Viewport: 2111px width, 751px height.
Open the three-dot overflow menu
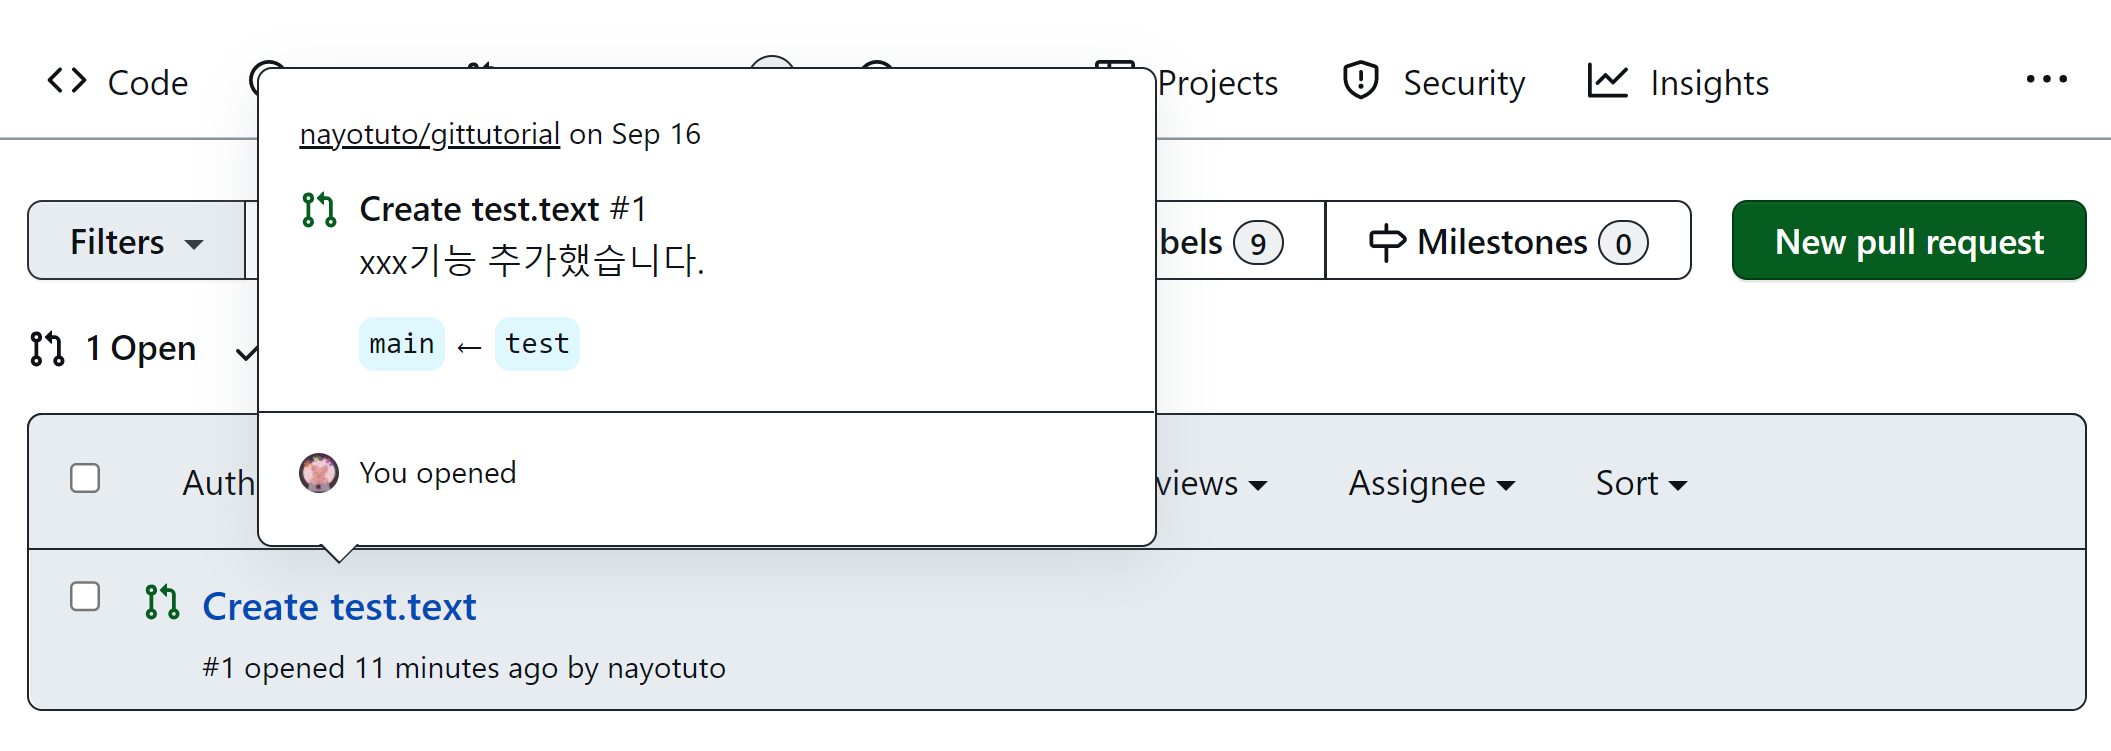click(2046, 79)
